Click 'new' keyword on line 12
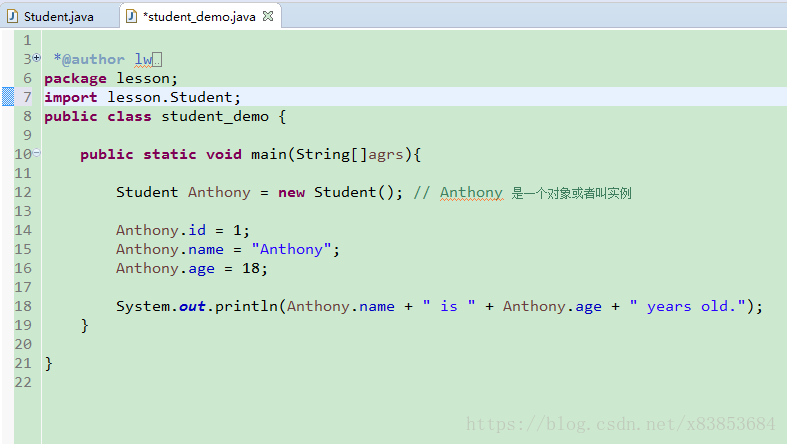The height and width of the screenshot is (444, 787). point(292,192)
